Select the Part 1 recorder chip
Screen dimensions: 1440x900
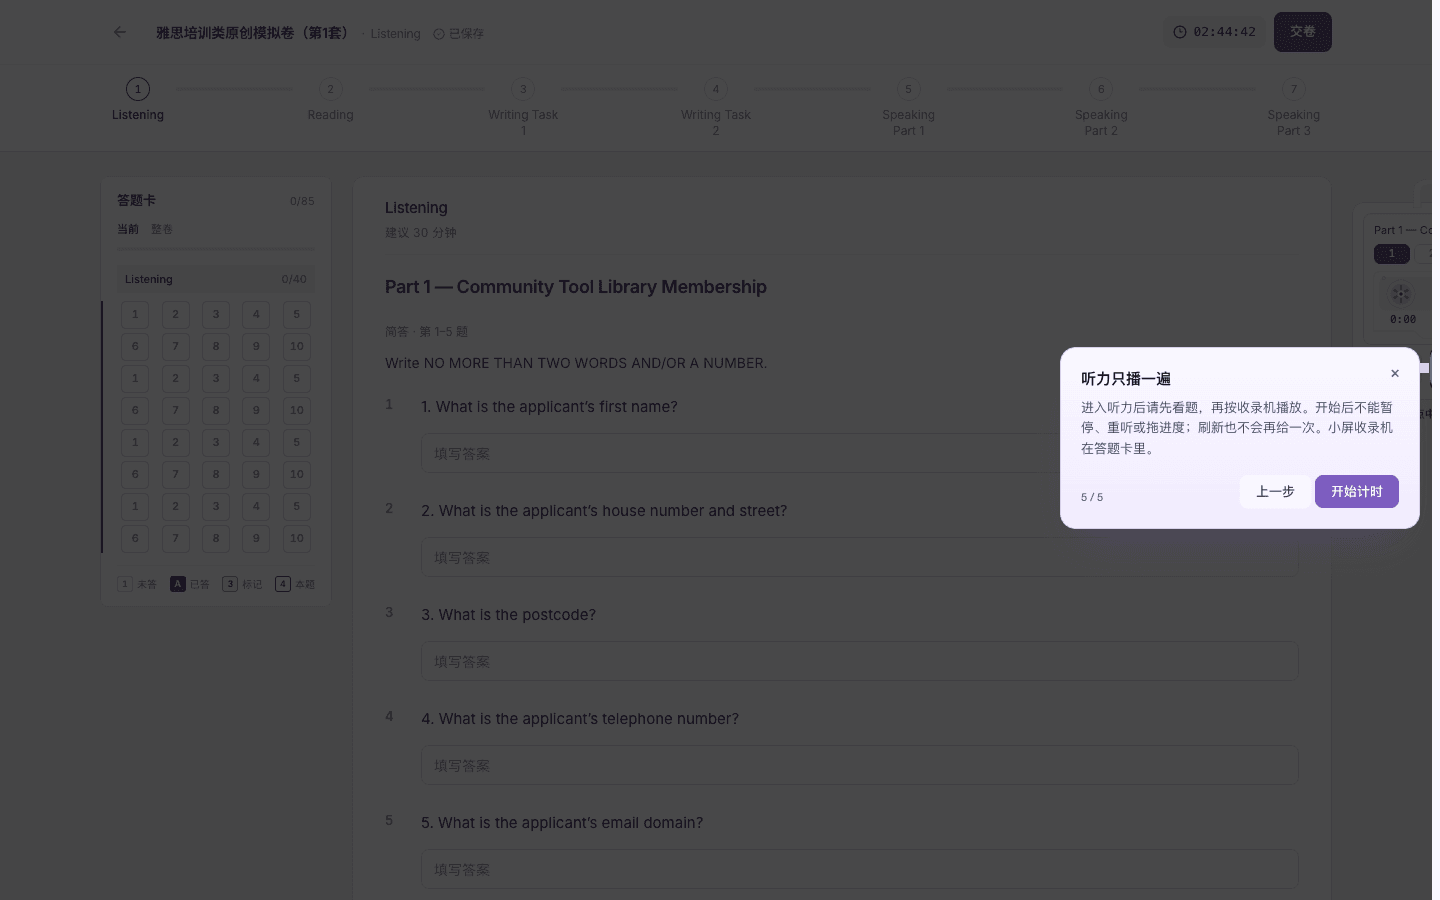pos(1391,254)
